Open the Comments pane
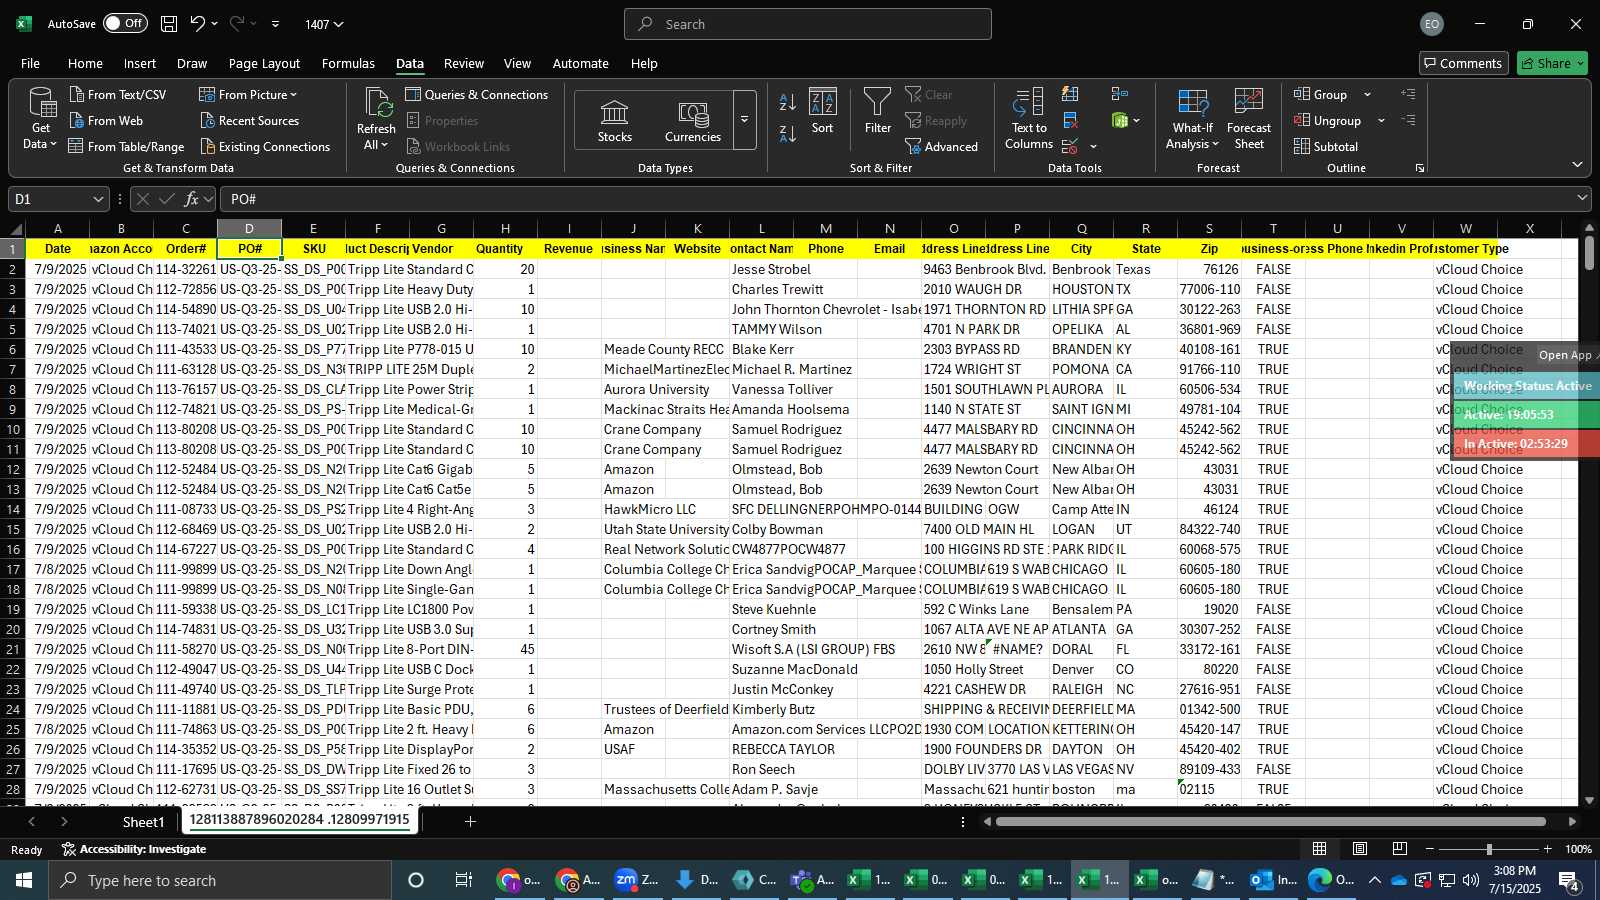 pos(1463,63)
